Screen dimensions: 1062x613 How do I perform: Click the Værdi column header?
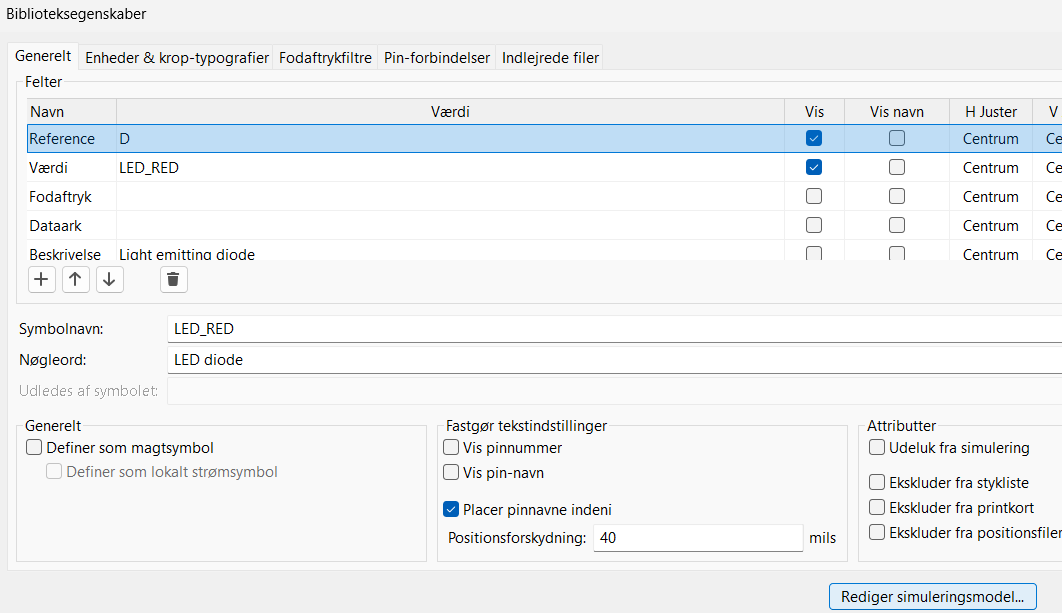450,112
